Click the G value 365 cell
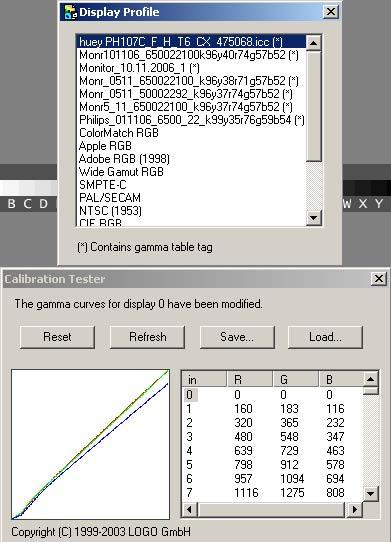Viewport: 391px width, 542px height. pyautogui.click(x=289, y=423)
